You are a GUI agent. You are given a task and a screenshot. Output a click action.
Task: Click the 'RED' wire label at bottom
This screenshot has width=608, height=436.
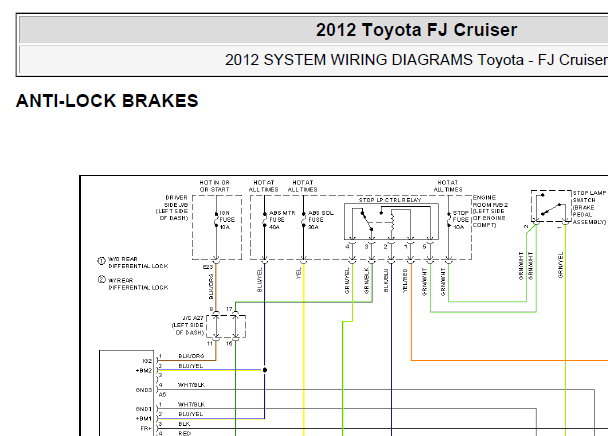coord(185,433)
